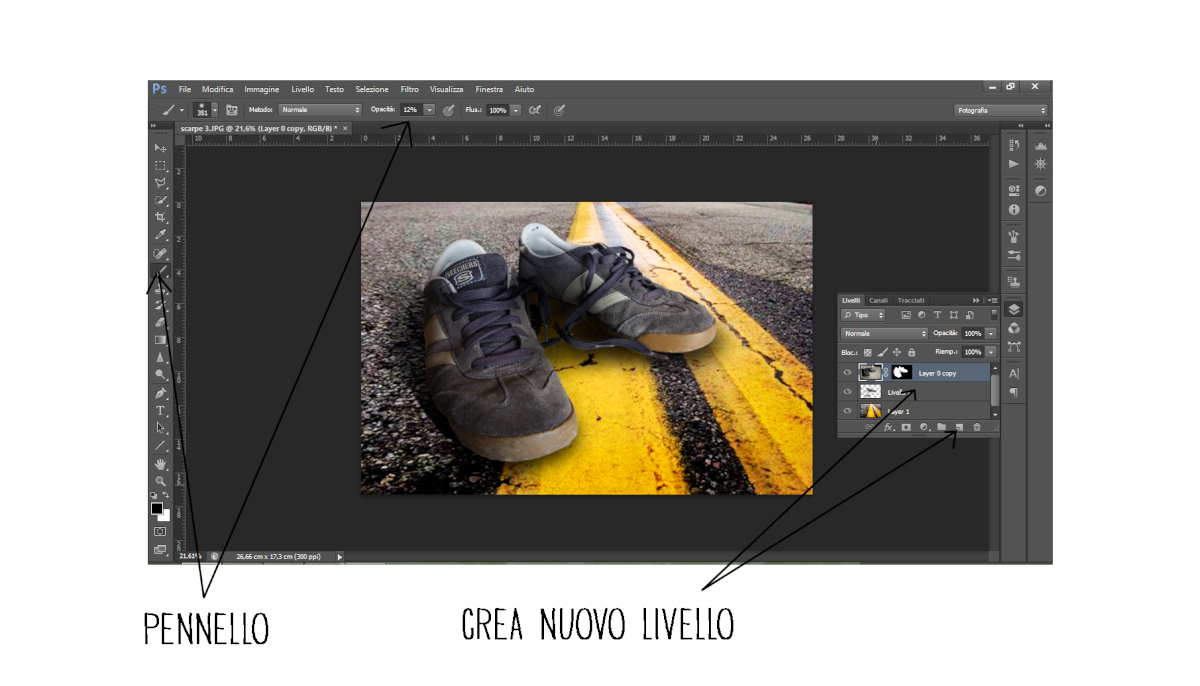Open the Flusso value arrow

click(516, 110)
